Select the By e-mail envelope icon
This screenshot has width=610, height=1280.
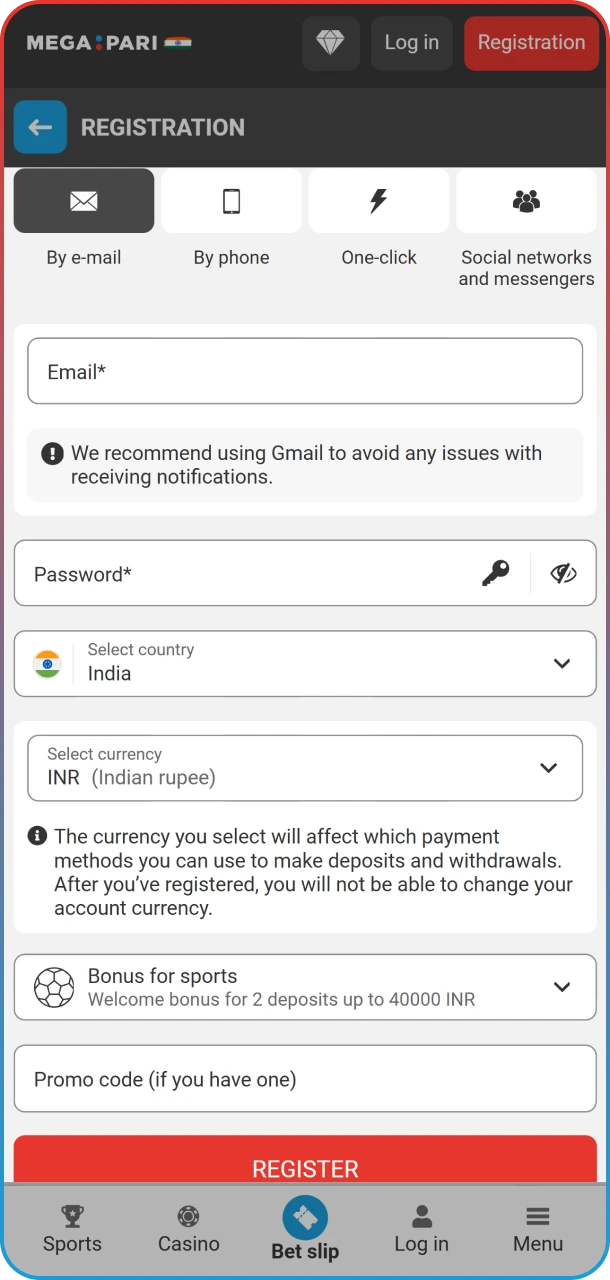(x=84, y=201)
